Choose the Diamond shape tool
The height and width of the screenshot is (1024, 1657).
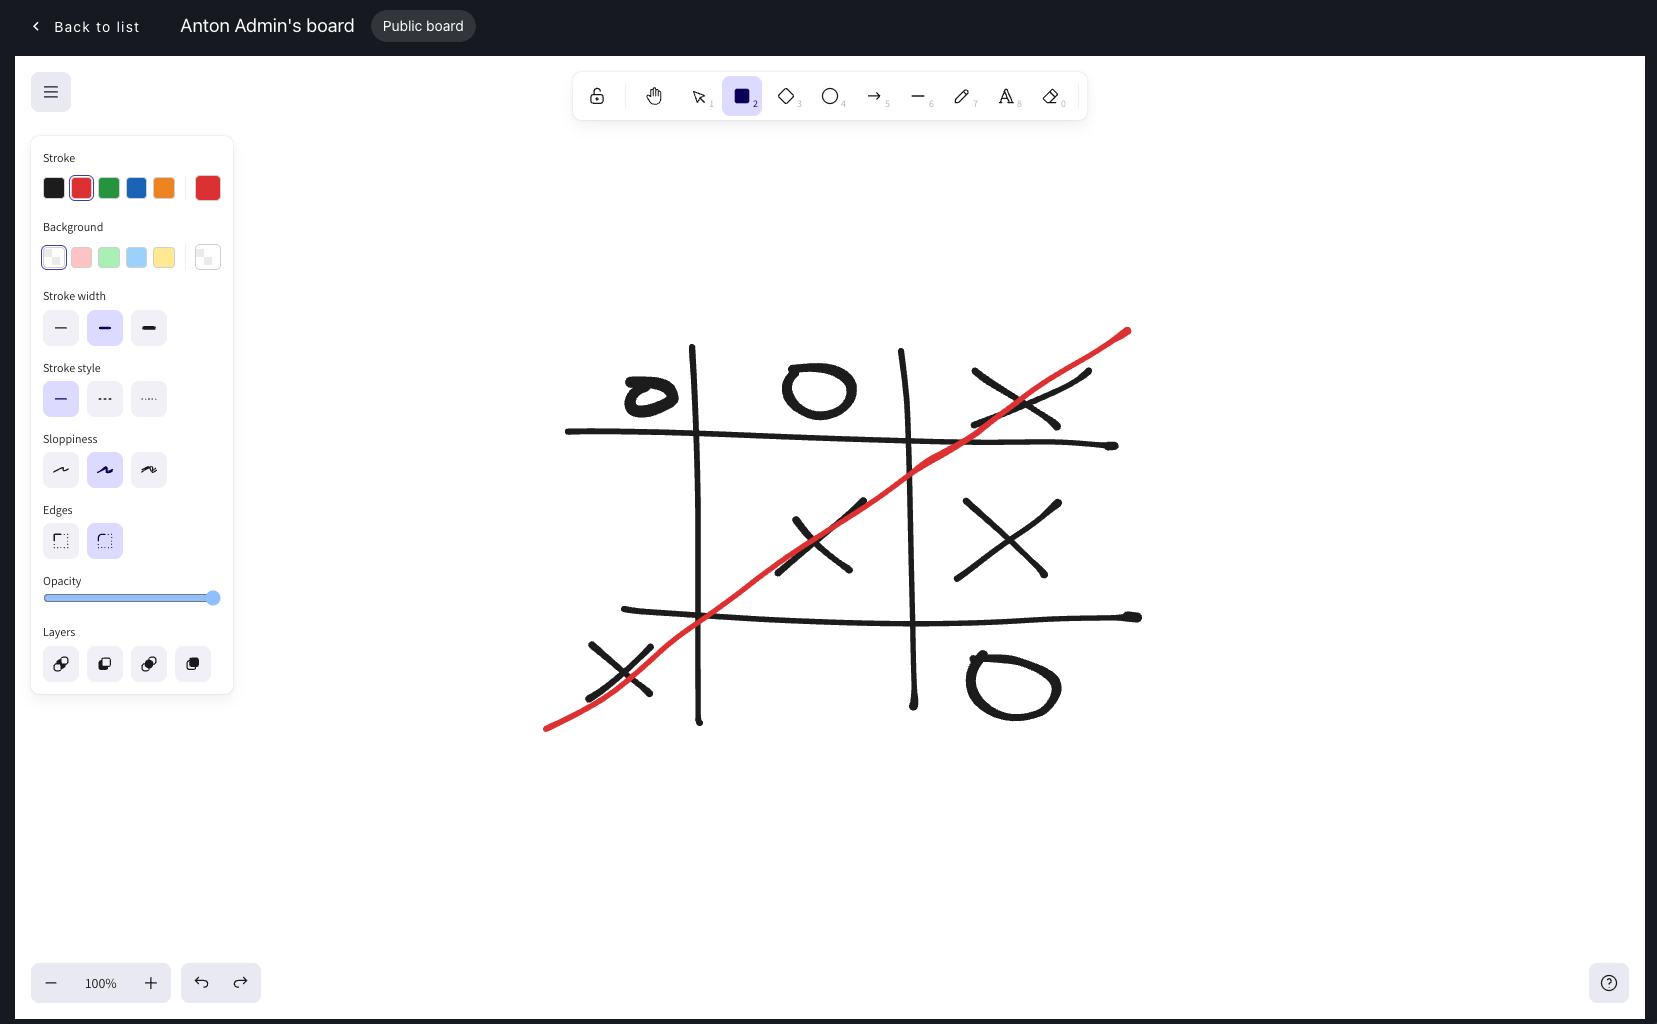(x=787, y=96)
